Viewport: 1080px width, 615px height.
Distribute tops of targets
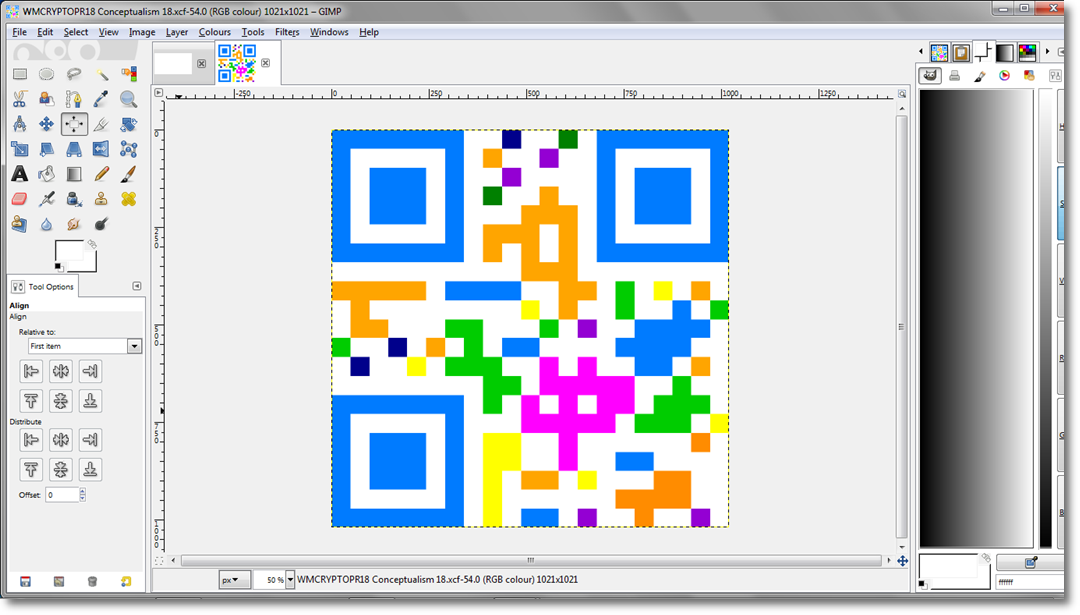[x=31, y=469]
